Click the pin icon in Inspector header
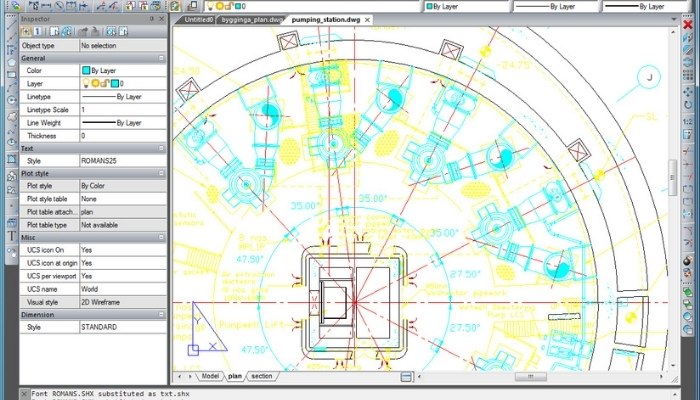The width and height of the screenshot is (700, 400). pyautogui.click(x=152, y=19)
